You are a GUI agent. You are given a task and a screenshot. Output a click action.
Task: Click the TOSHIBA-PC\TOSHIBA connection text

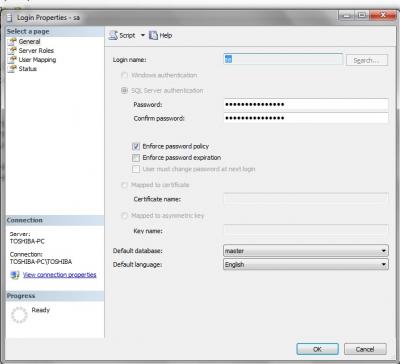[41, 262]
